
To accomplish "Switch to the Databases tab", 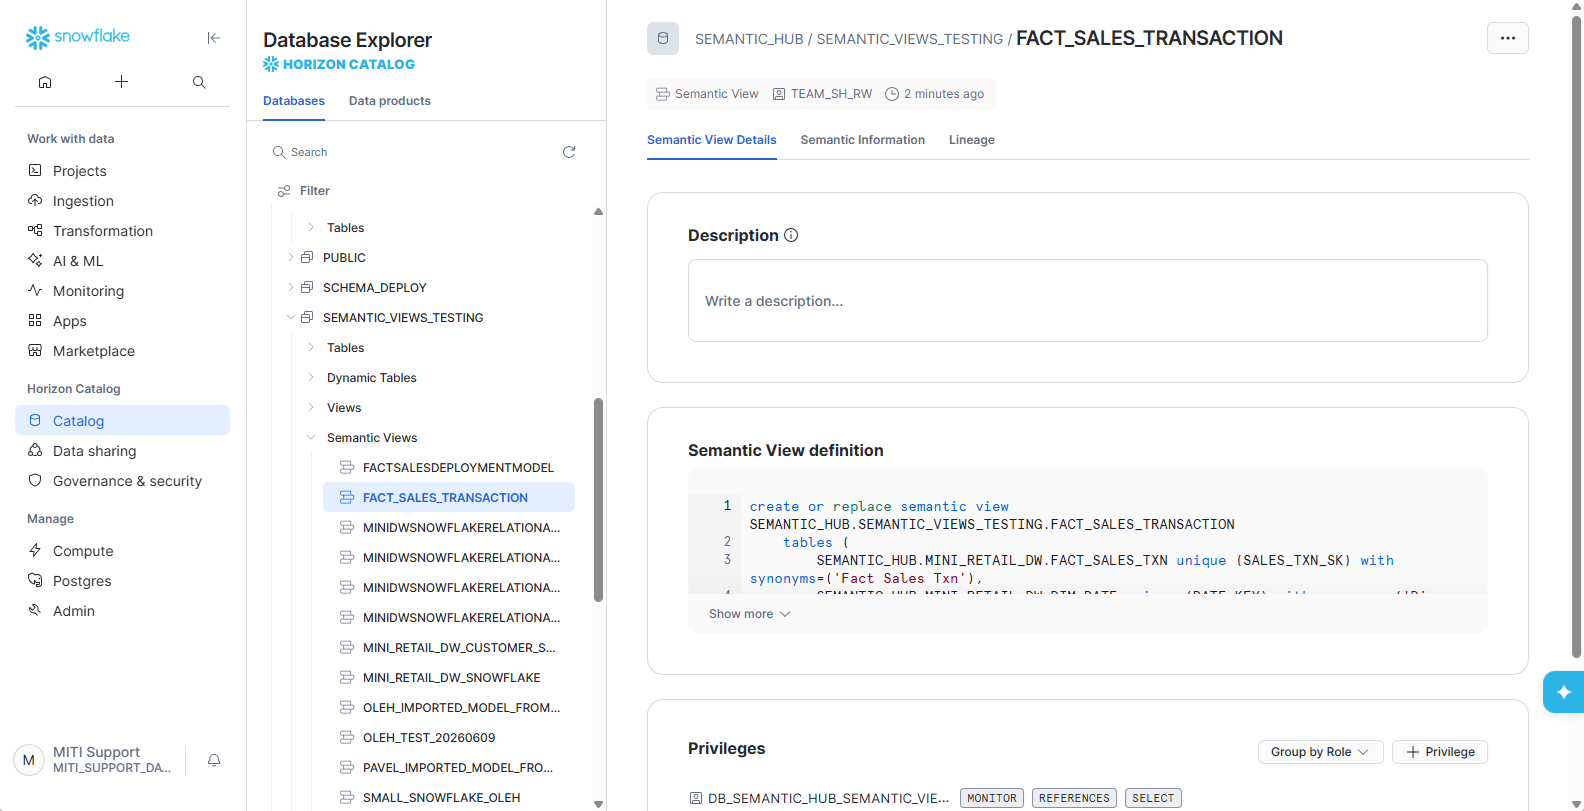I will [x=294, y=101].
